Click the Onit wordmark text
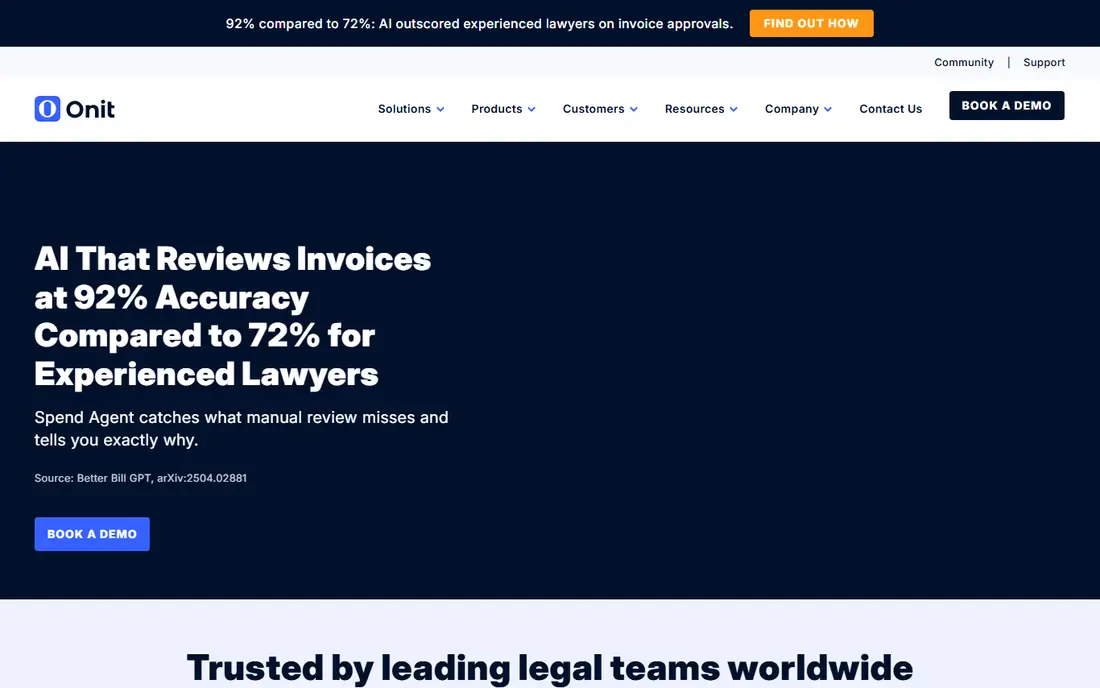Viewport: 1100px width, 688px height. [x=90, y=109]
